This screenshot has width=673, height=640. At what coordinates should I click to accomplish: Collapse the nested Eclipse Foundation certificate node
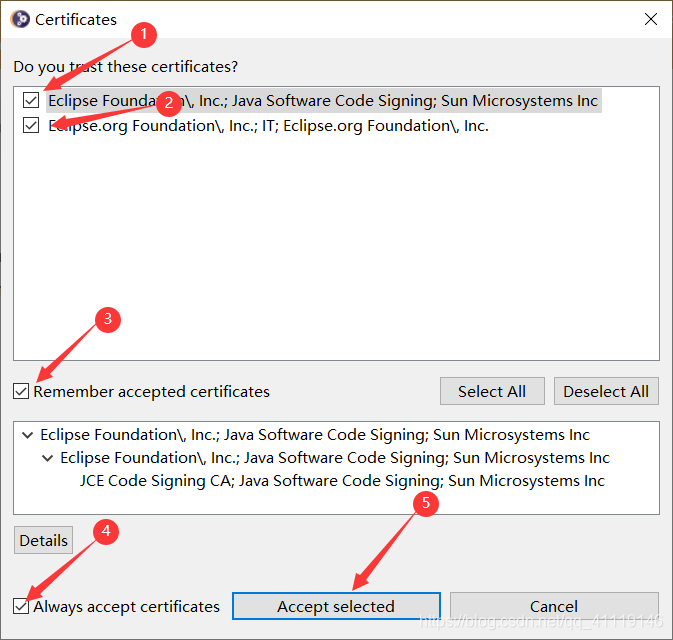pos(48,458)
